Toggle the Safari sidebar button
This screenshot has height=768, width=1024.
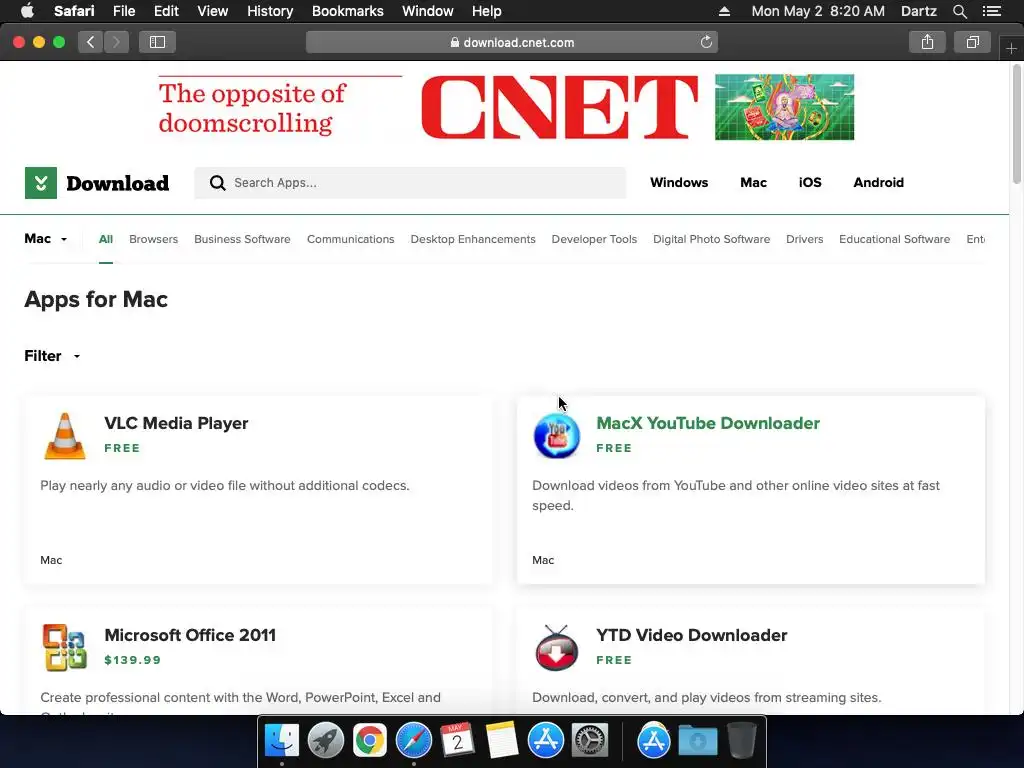157,42
